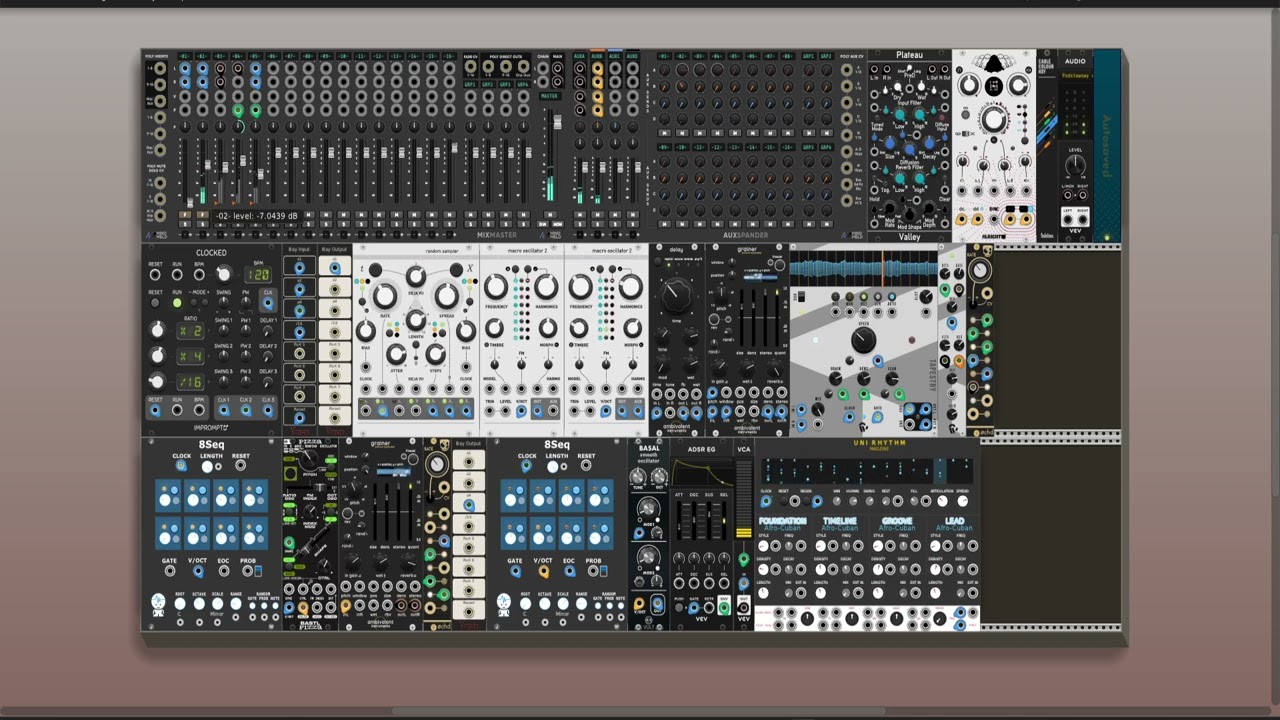Click the Clocked BPM display showing 120
Viewport: 1280px width, 720px height.
pyautogui.click(x=259, y=274)
